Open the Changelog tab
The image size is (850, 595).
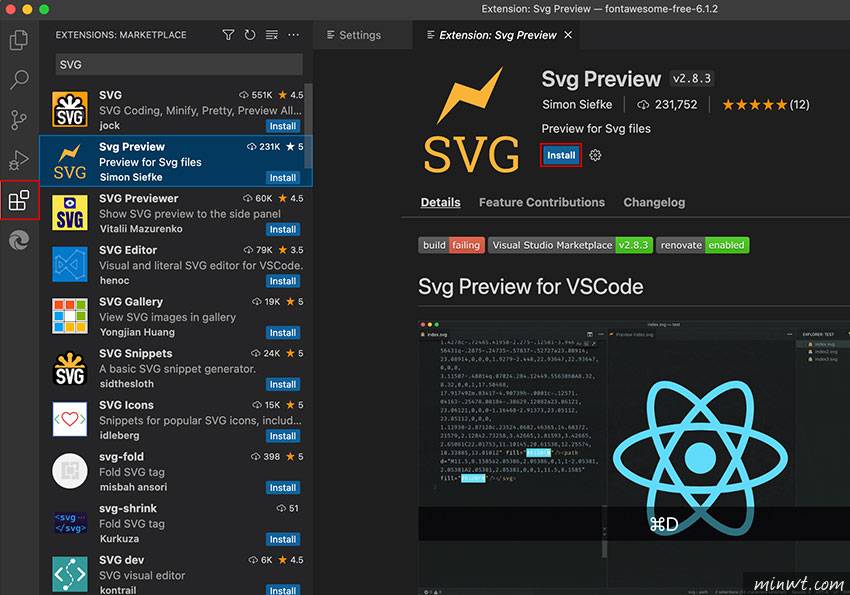coord(654,202)
